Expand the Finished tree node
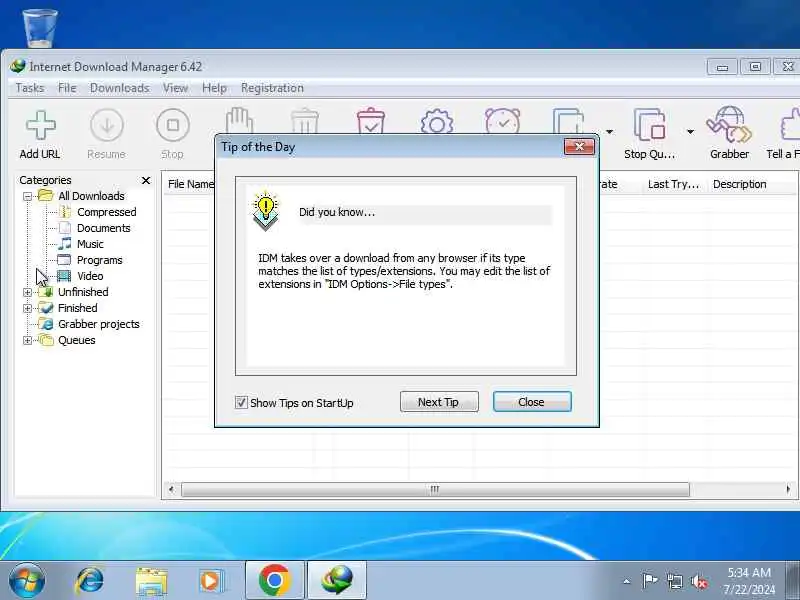The height and width of the screenshot is (600, 800). (28, 308)
